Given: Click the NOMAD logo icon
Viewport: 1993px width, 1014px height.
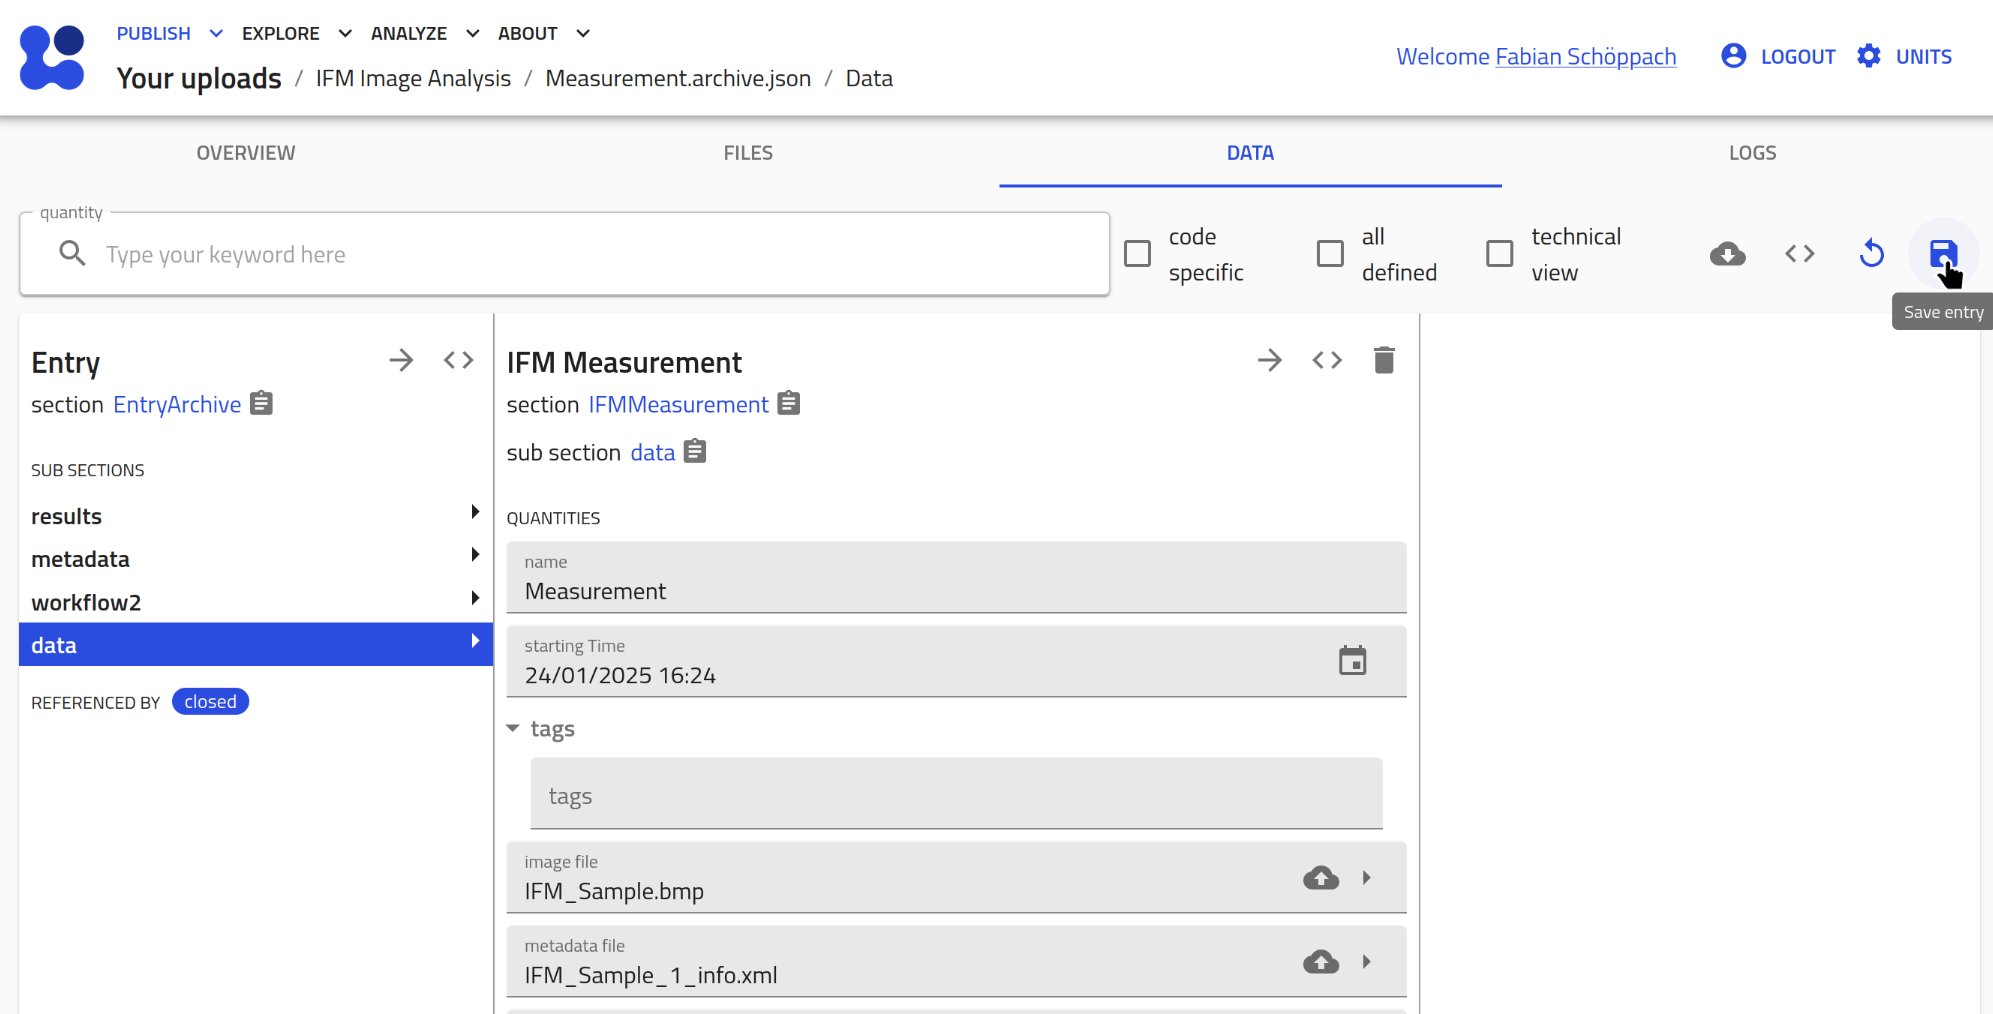Looking at the screenshot, I should click(52, 57).
